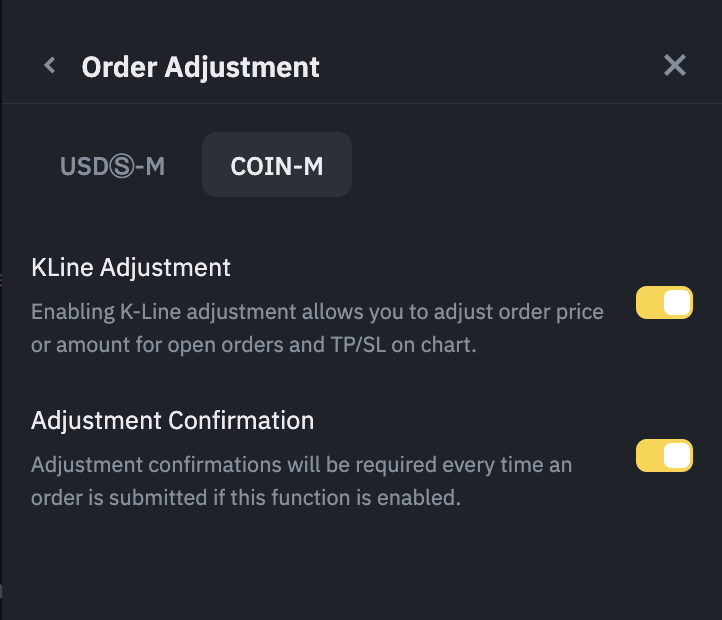722x620 pixels.
Task: Click the Adjustment confirmations description paragraph
Action: pos(300,481)
